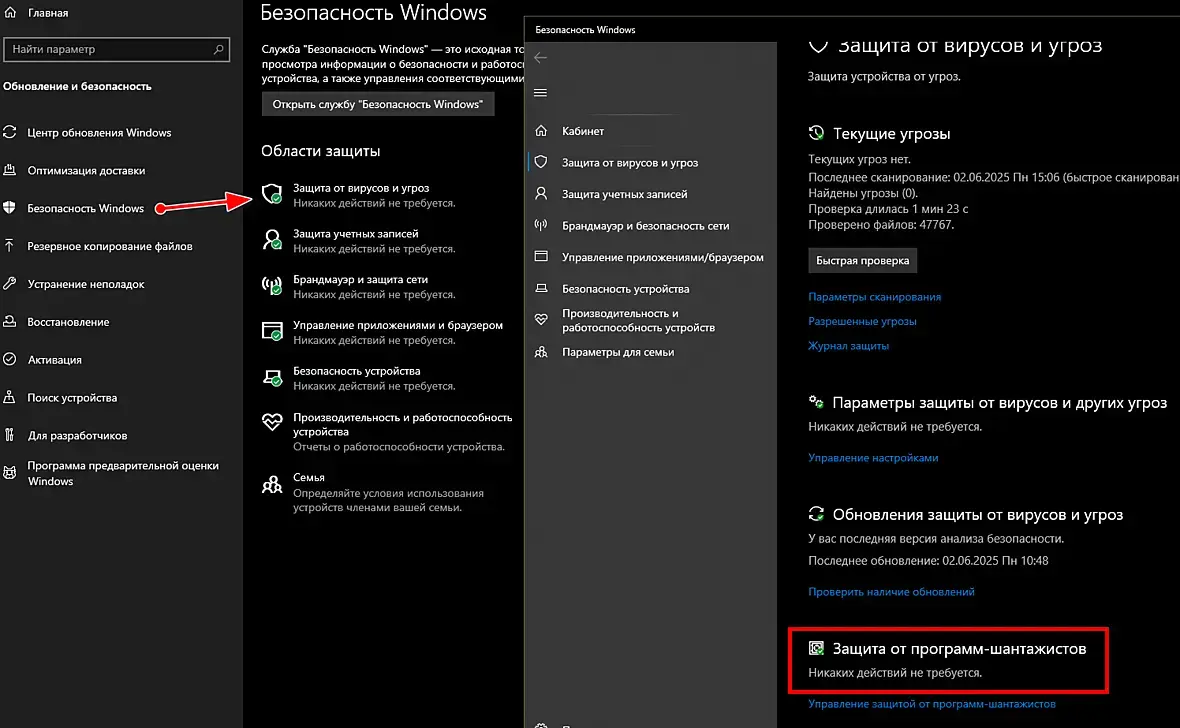The image size is (1180, 728).
Task: Click the virus and threat protection shield icon
Action: 272,194
